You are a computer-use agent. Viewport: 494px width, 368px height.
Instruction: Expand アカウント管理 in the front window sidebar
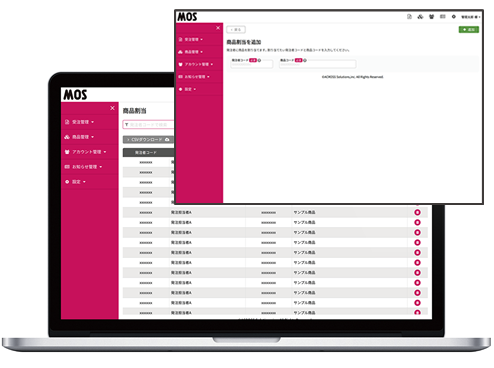click(196, 64)
